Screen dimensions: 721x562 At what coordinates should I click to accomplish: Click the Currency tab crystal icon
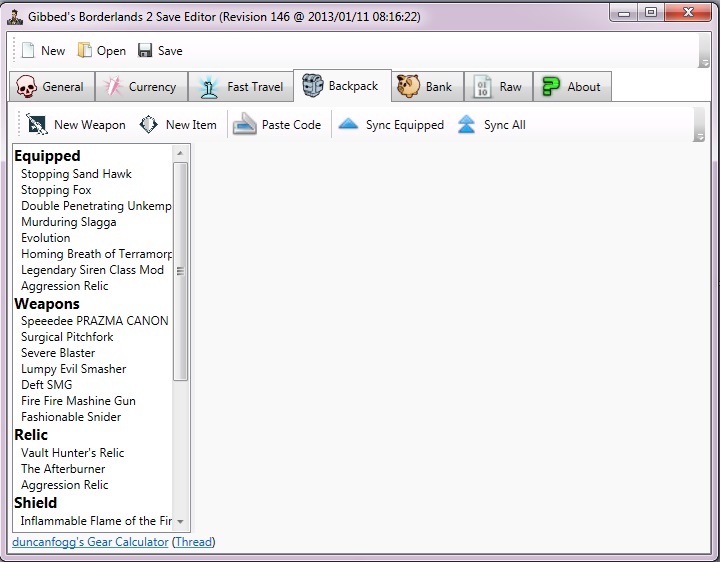tap(113, 86)
